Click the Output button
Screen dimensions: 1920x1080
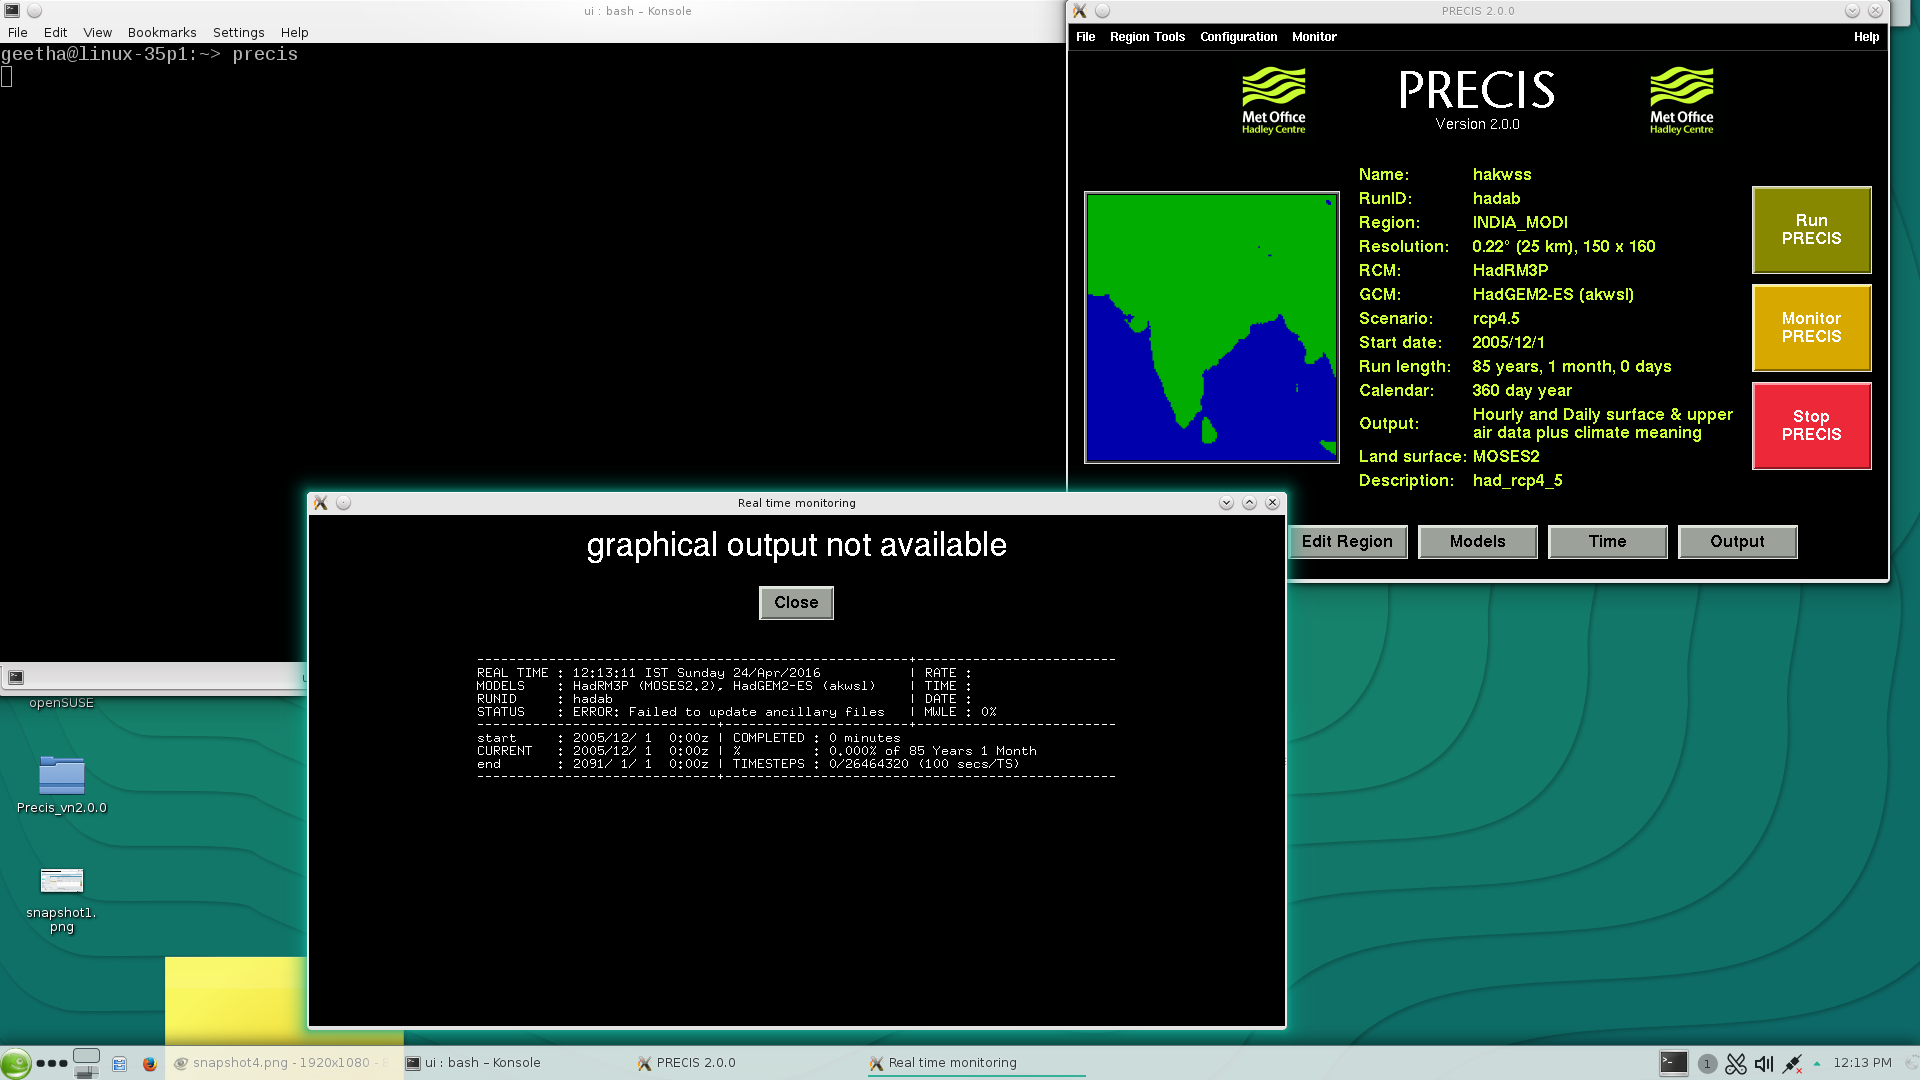click(1737, 542)
